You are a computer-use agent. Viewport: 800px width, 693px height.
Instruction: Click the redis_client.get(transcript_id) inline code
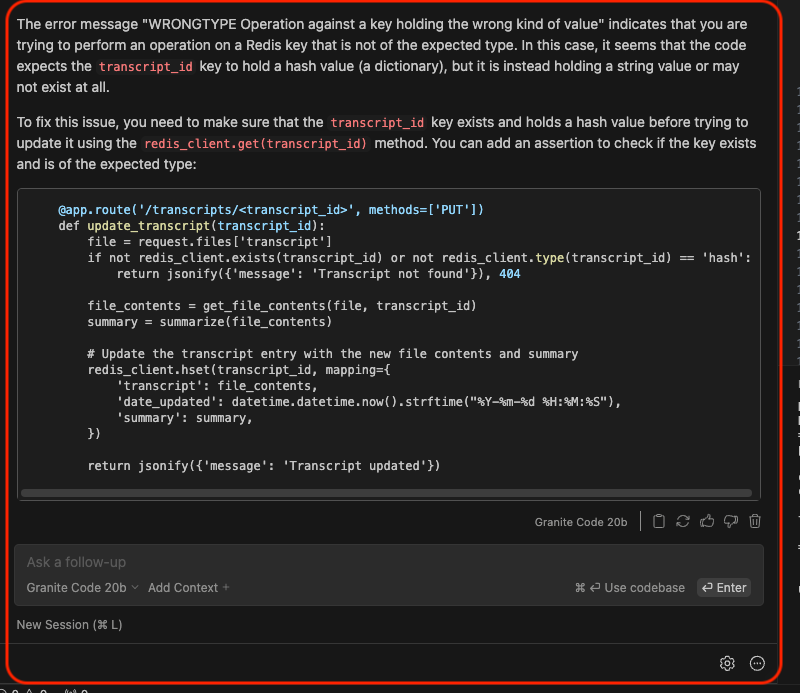[255, 143]
